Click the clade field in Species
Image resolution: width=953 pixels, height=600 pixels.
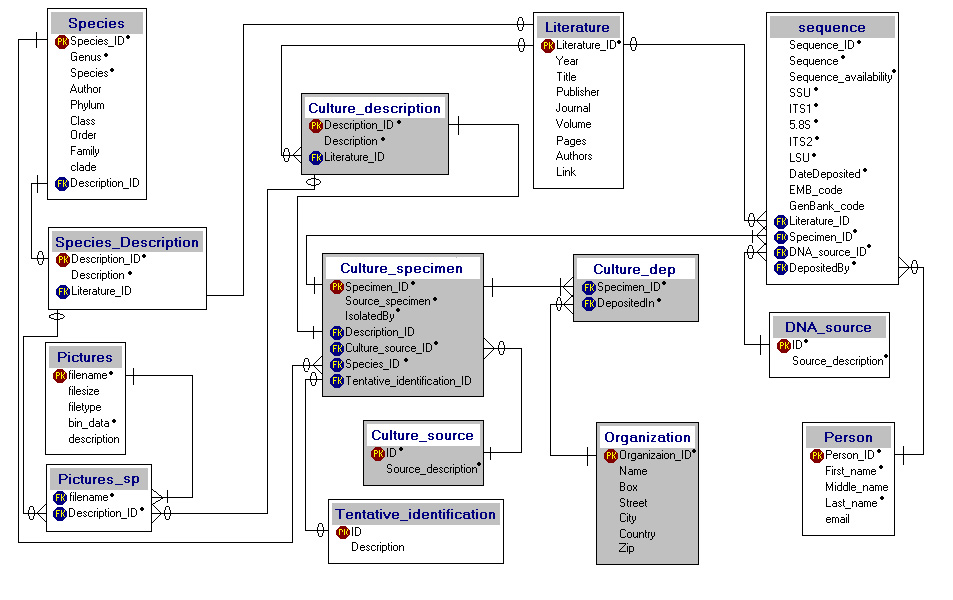pyautogui.click(x=83, y=167)
